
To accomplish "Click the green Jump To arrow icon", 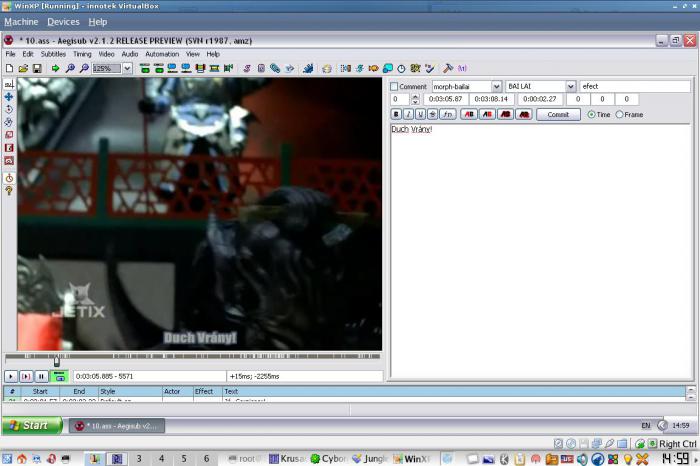I will coord(55,68).
